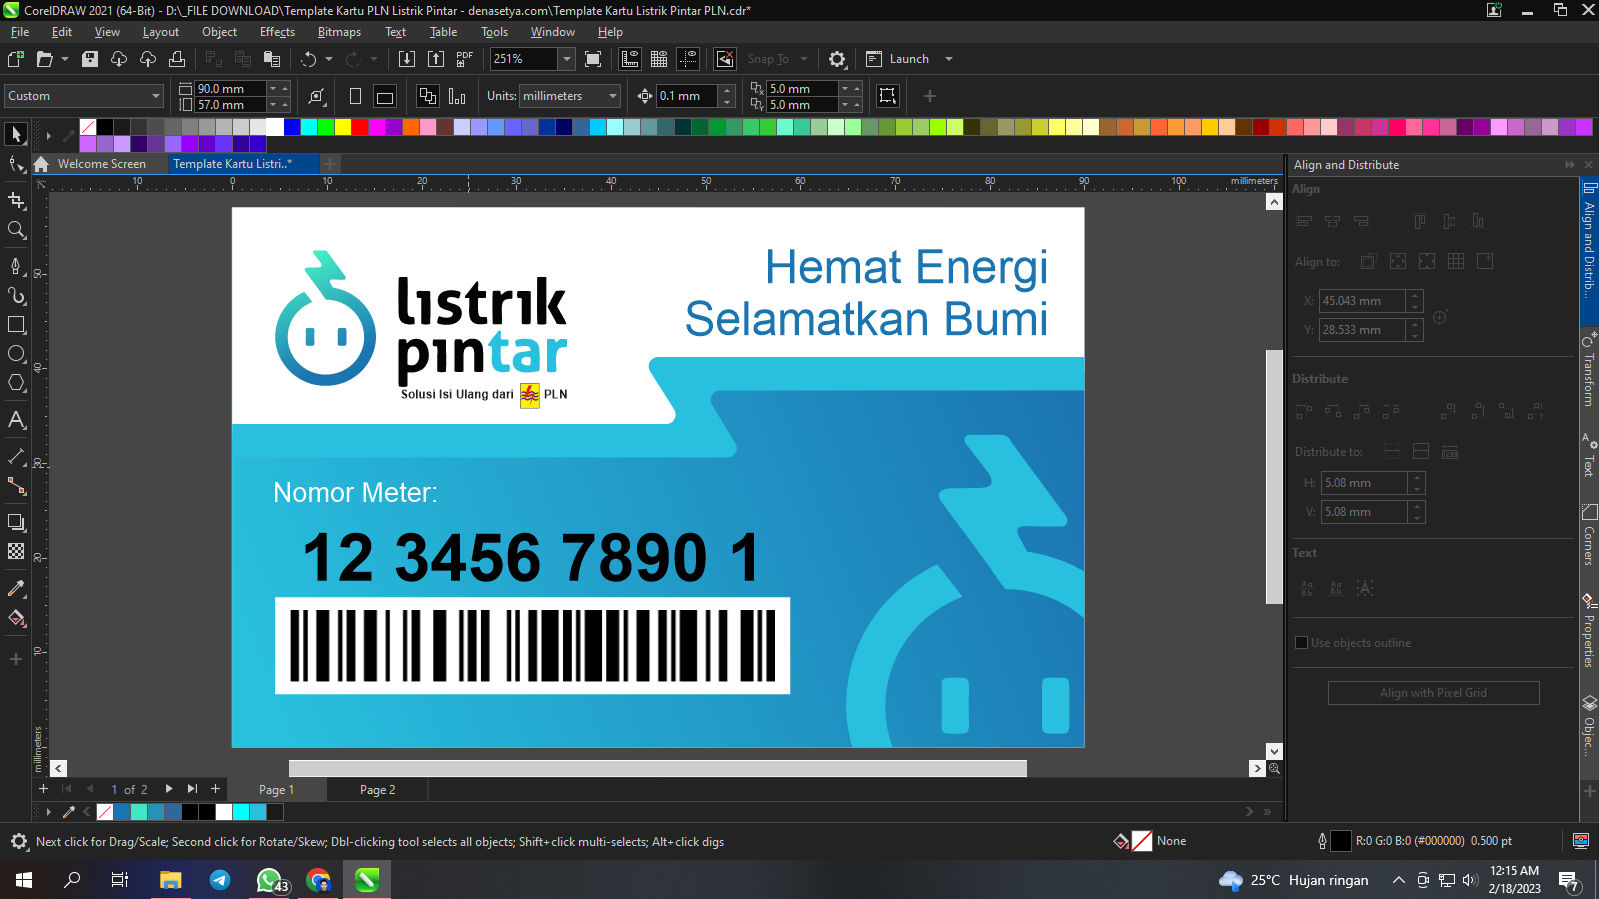Click the Export icon
Screen dimensions: 1599x899
[x=436, y=59]
